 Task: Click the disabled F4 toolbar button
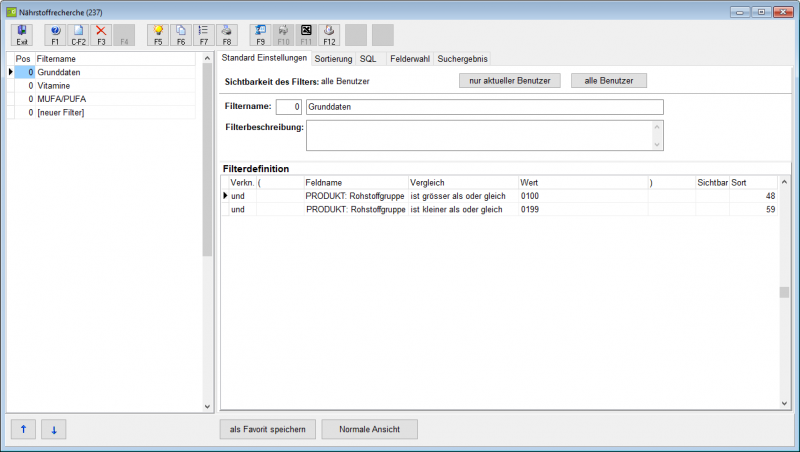coord(124,35)
